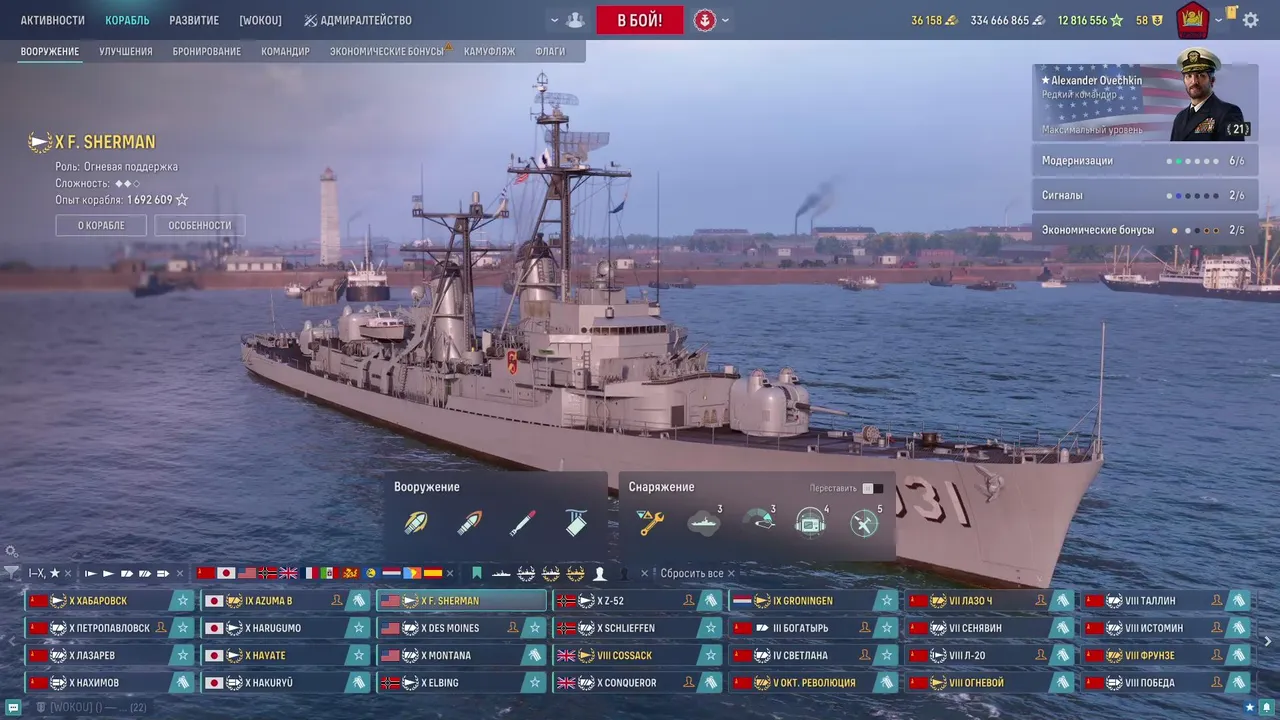Image resolution: width=1280 pixels, height=720 pixels.
Task: Expand the Экономические бонусы 2/5 row
Action: coord(1145,230)
